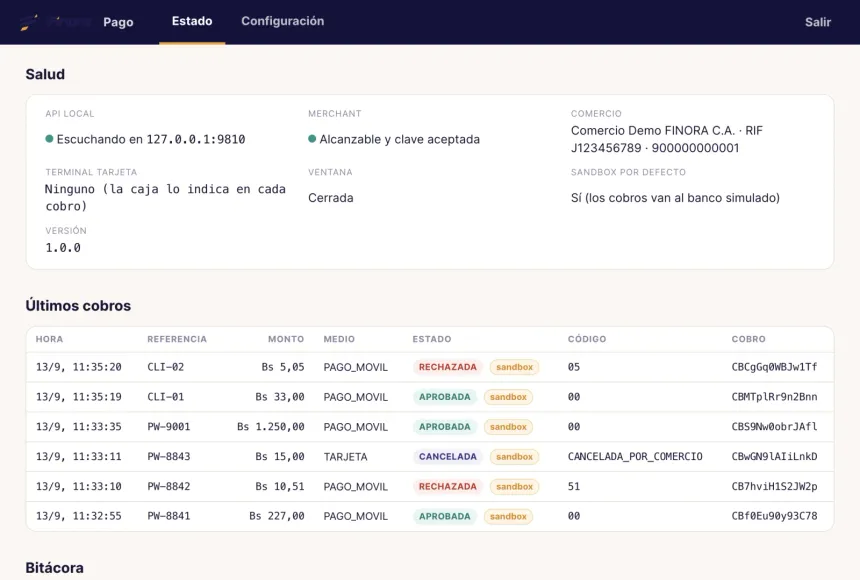Click reference CLI-02 in the table
This screenshot has height=580, width=860.
[166, 367]
